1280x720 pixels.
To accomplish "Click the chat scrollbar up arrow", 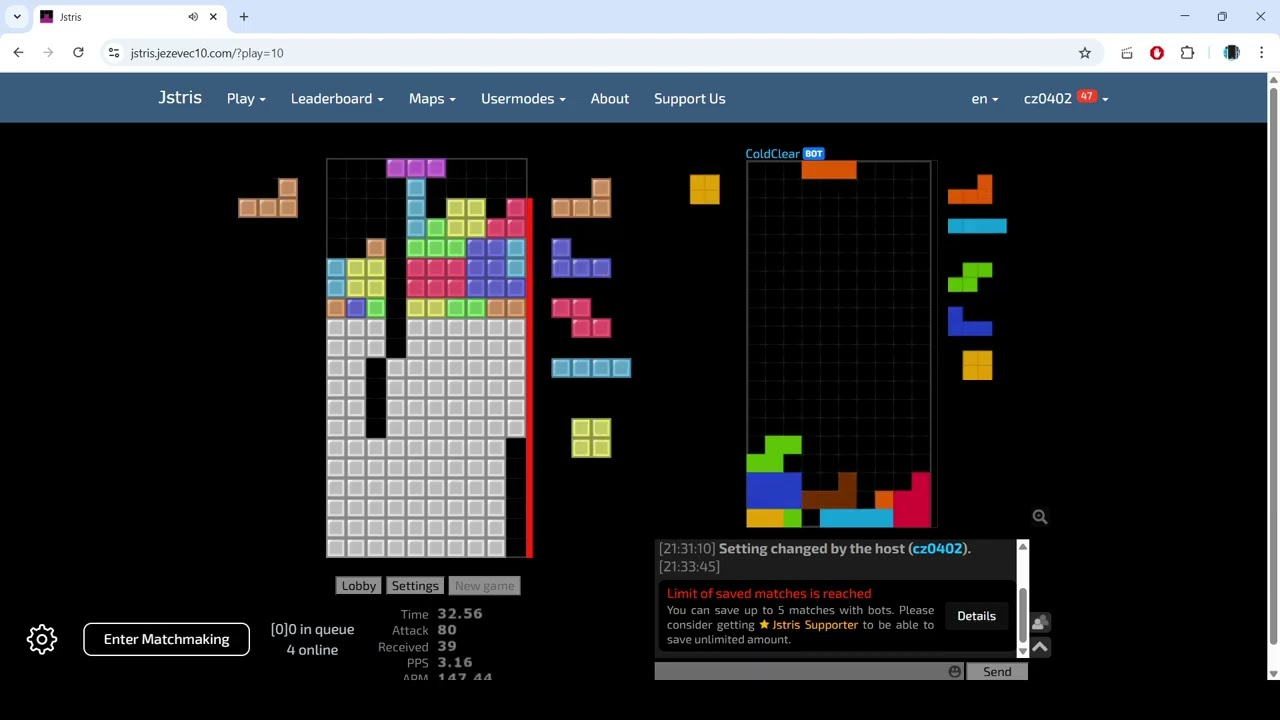I will click(1022, 546).
